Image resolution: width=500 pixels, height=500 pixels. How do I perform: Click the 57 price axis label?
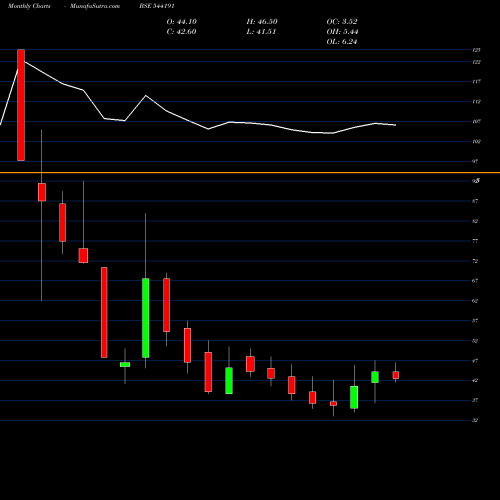coord(475,321)
